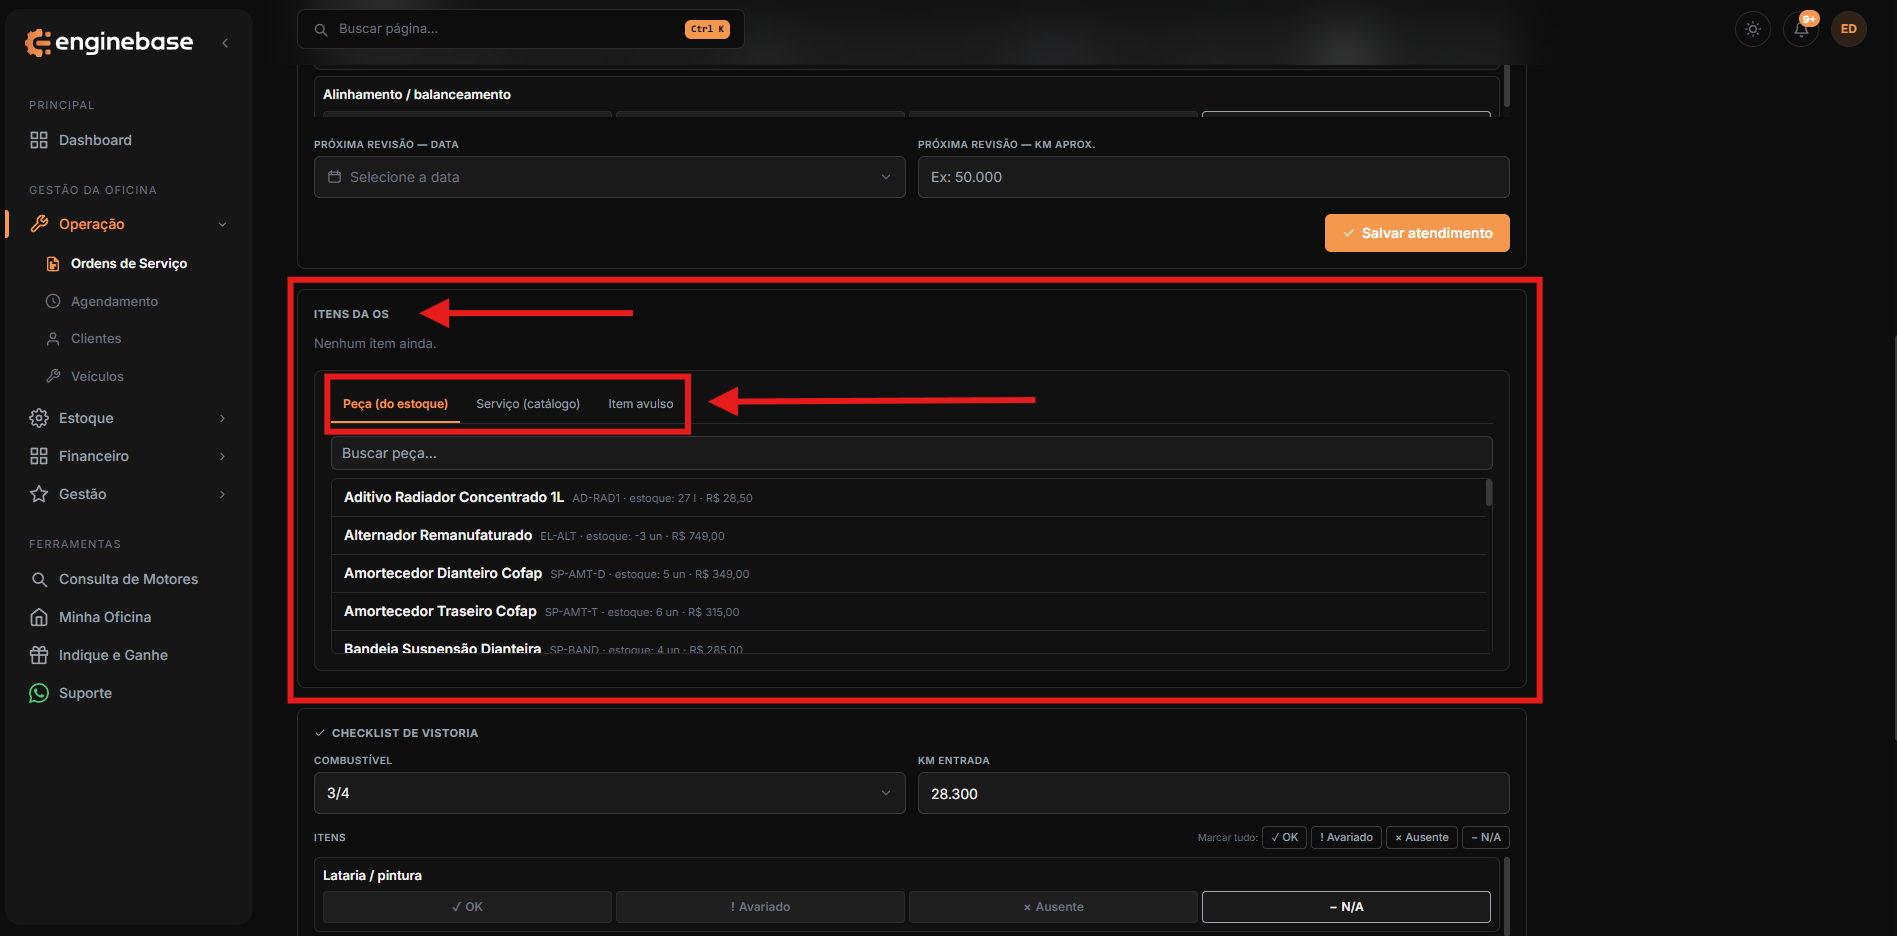Click the Clientes person icon
Viewport: 1897px width, 936px height.
(53, 339)
